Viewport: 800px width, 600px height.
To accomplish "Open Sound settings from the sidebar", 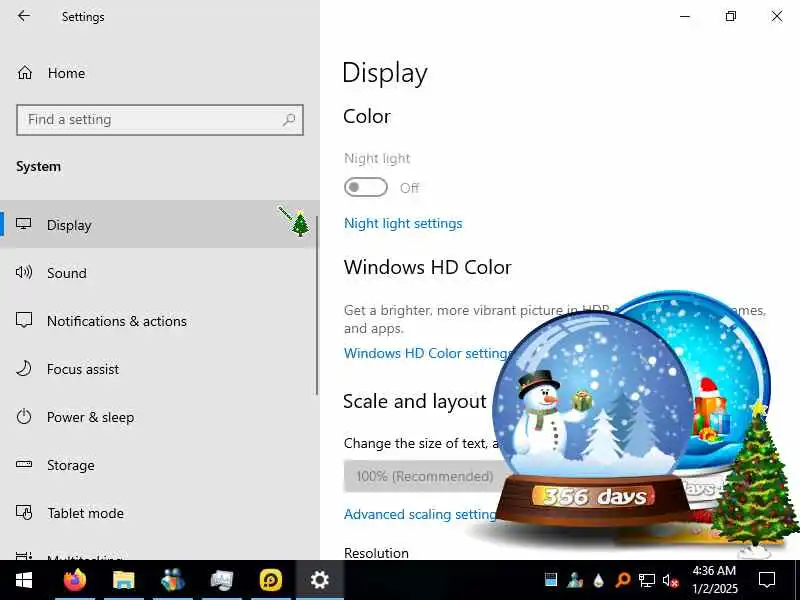I will click(160, 272).
